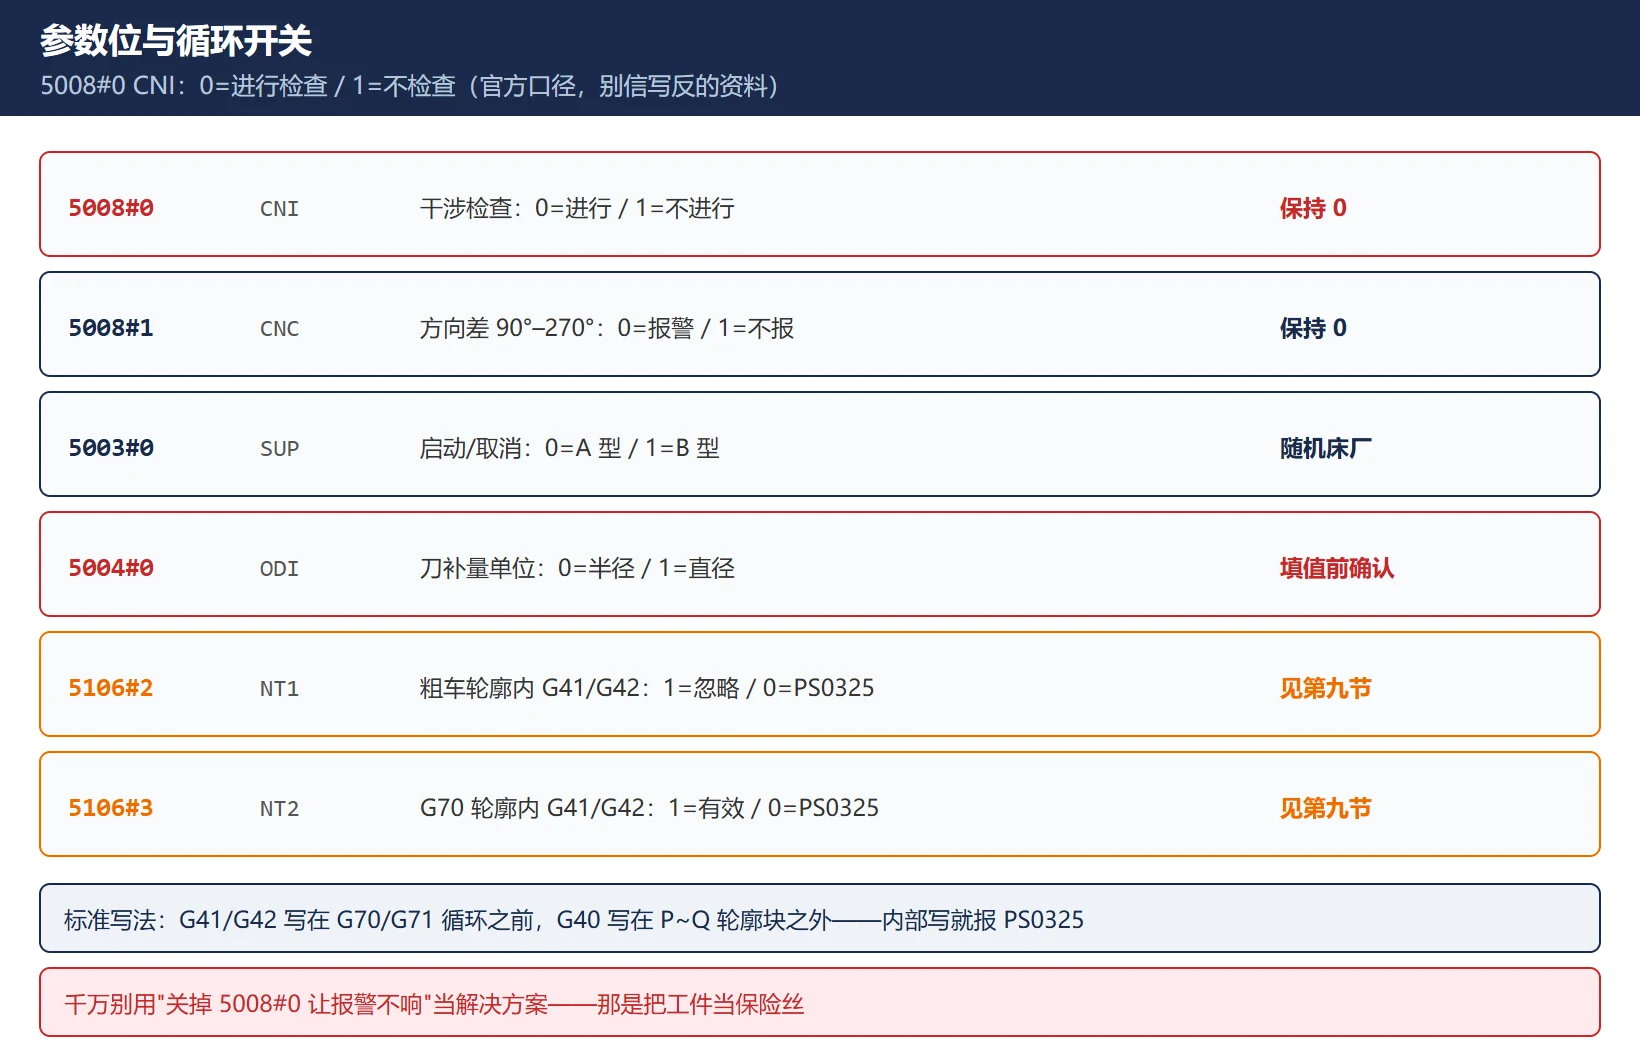The width and height of the screenshot is (1640, 1040).
Task: Click the NT1 abbreviation label
Action: coord(279,689)
